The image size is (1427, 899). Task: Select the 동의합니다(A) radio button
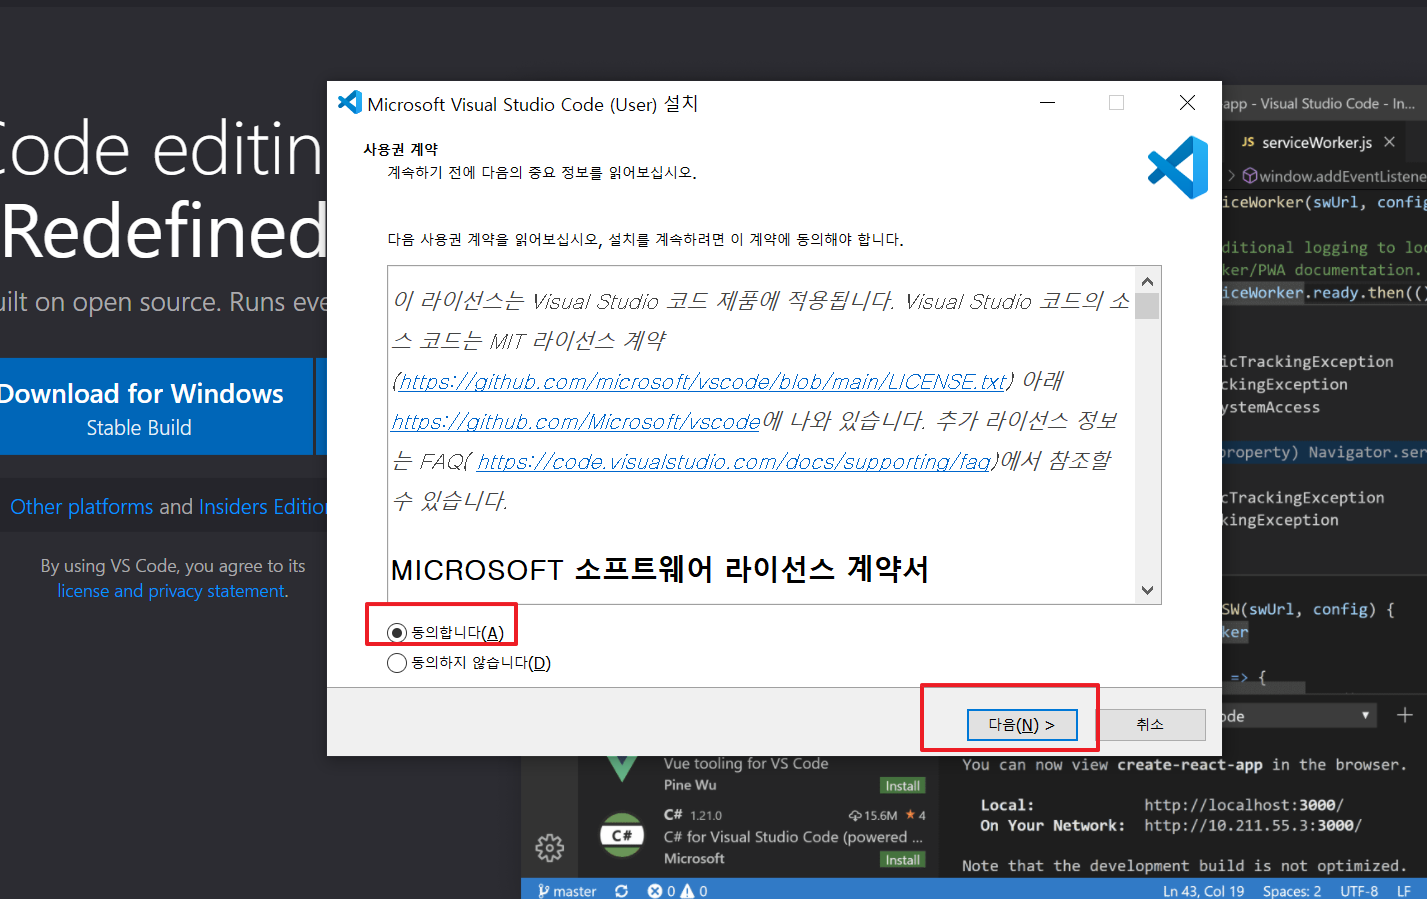(397, 633)
